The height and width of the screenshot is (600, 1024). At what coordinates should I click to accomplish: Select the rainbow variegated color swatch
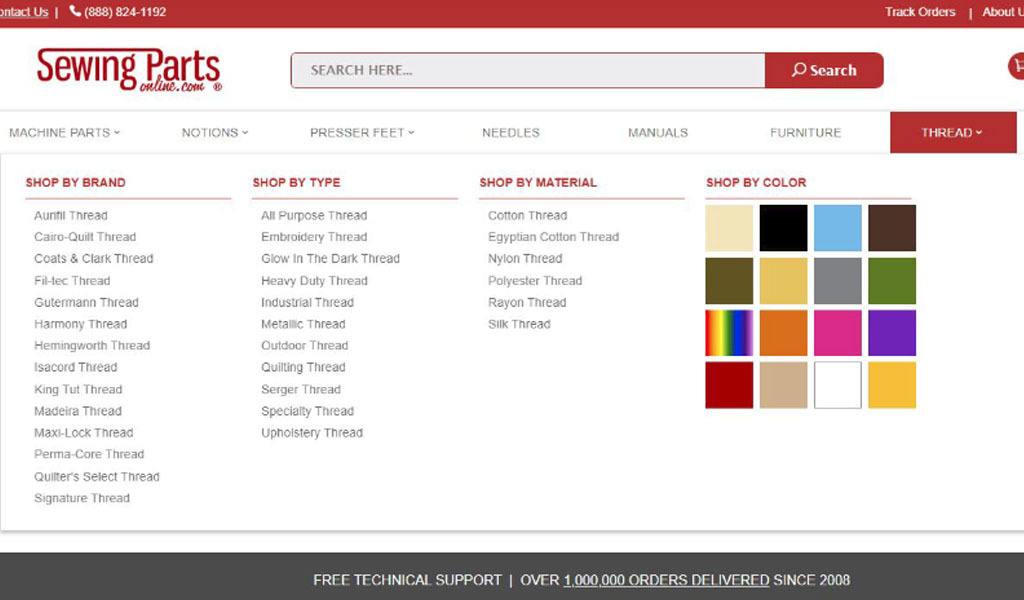point(729,333)
